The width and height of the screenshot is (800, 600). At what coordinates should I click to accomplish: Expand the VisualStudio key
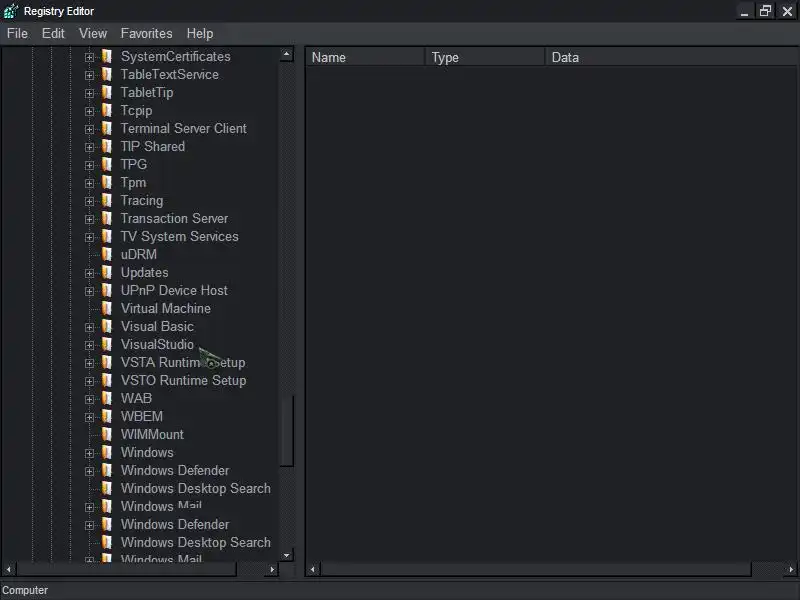click(x=89, y=345)
